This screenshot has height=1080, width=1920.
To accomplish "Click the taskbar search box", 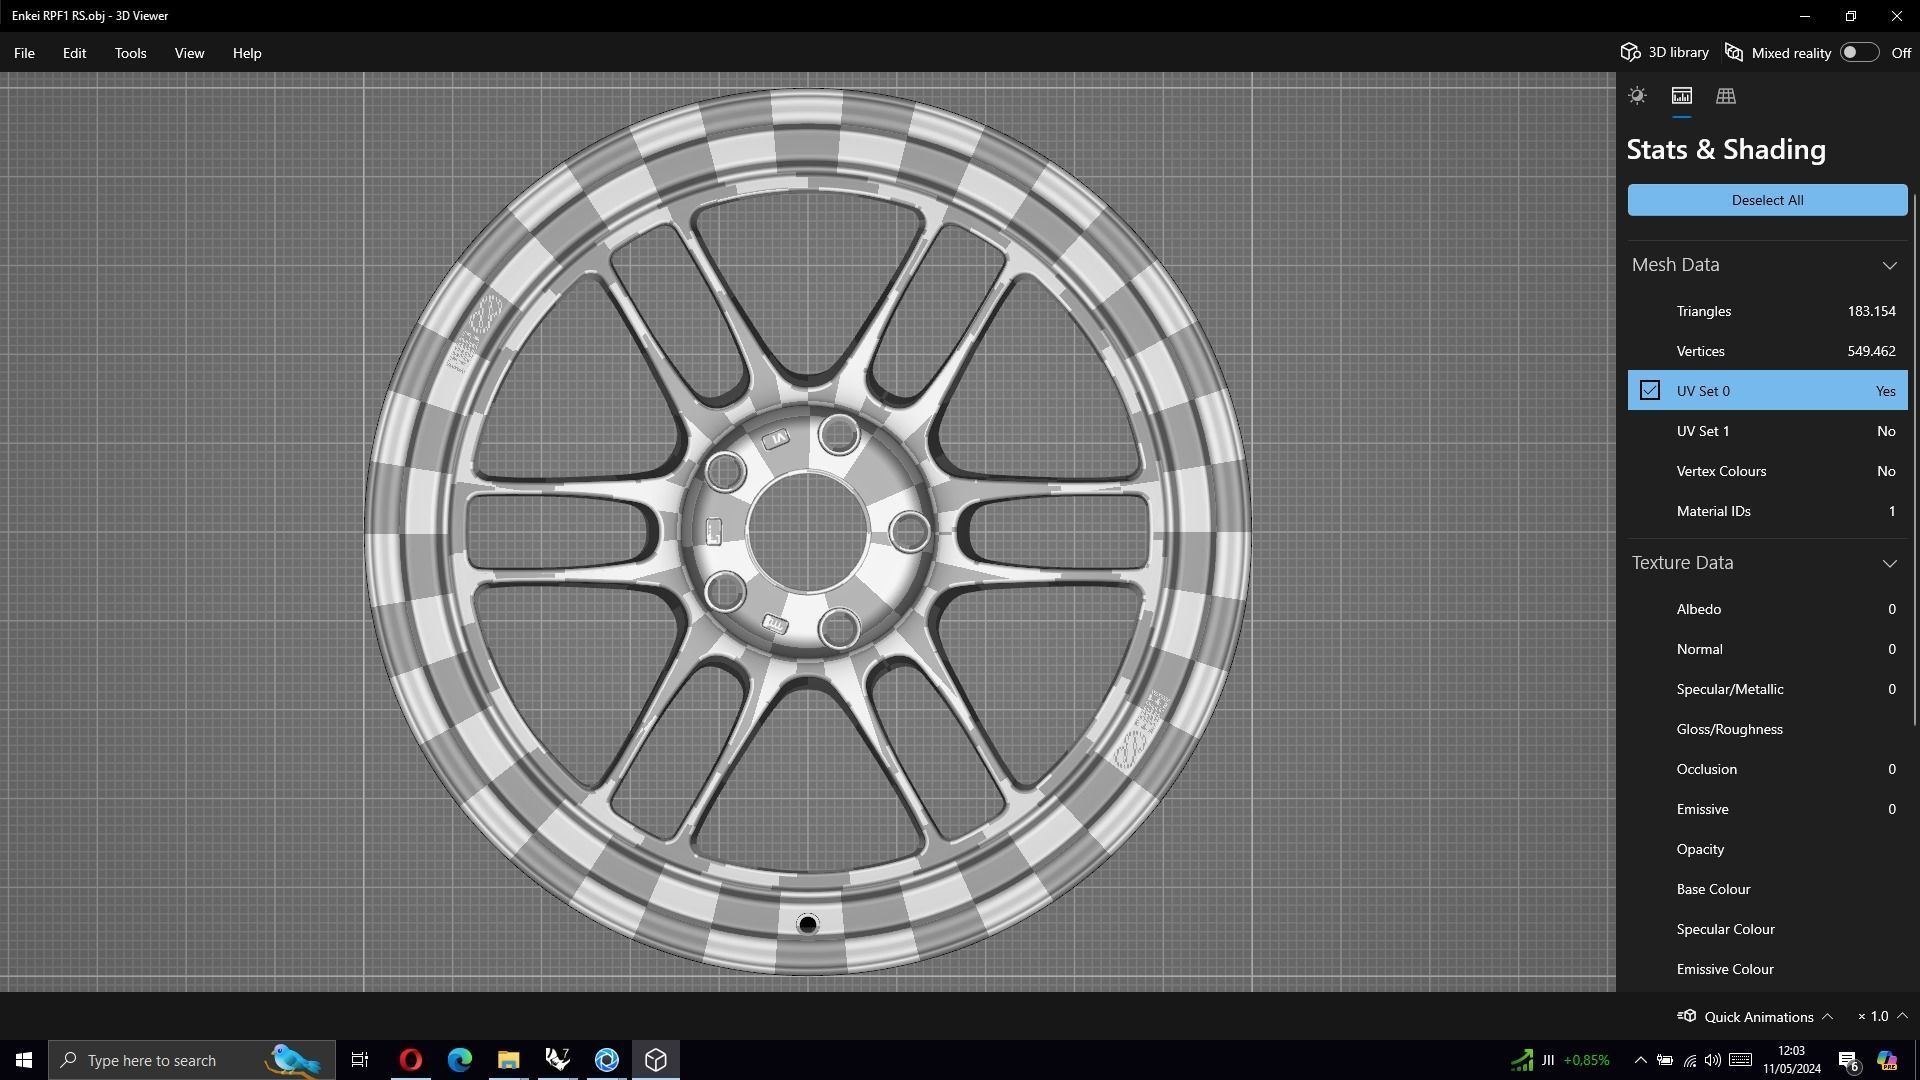I will coord(192,1060).
